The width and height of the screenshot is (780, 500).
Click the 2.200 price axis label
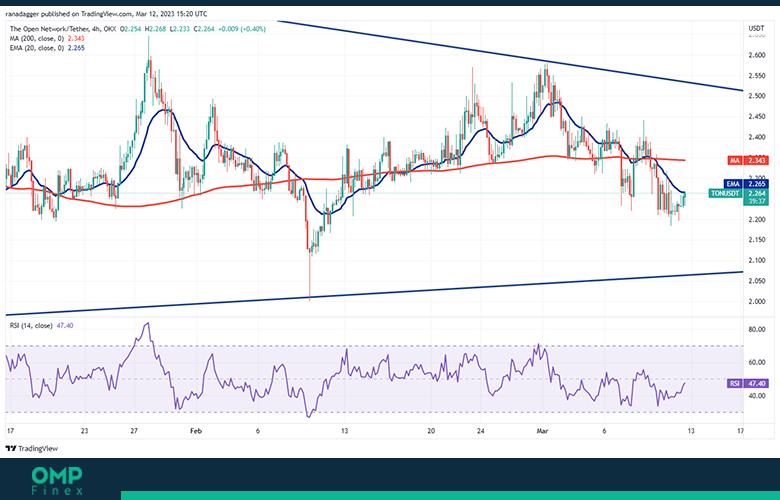click(757, 219)
